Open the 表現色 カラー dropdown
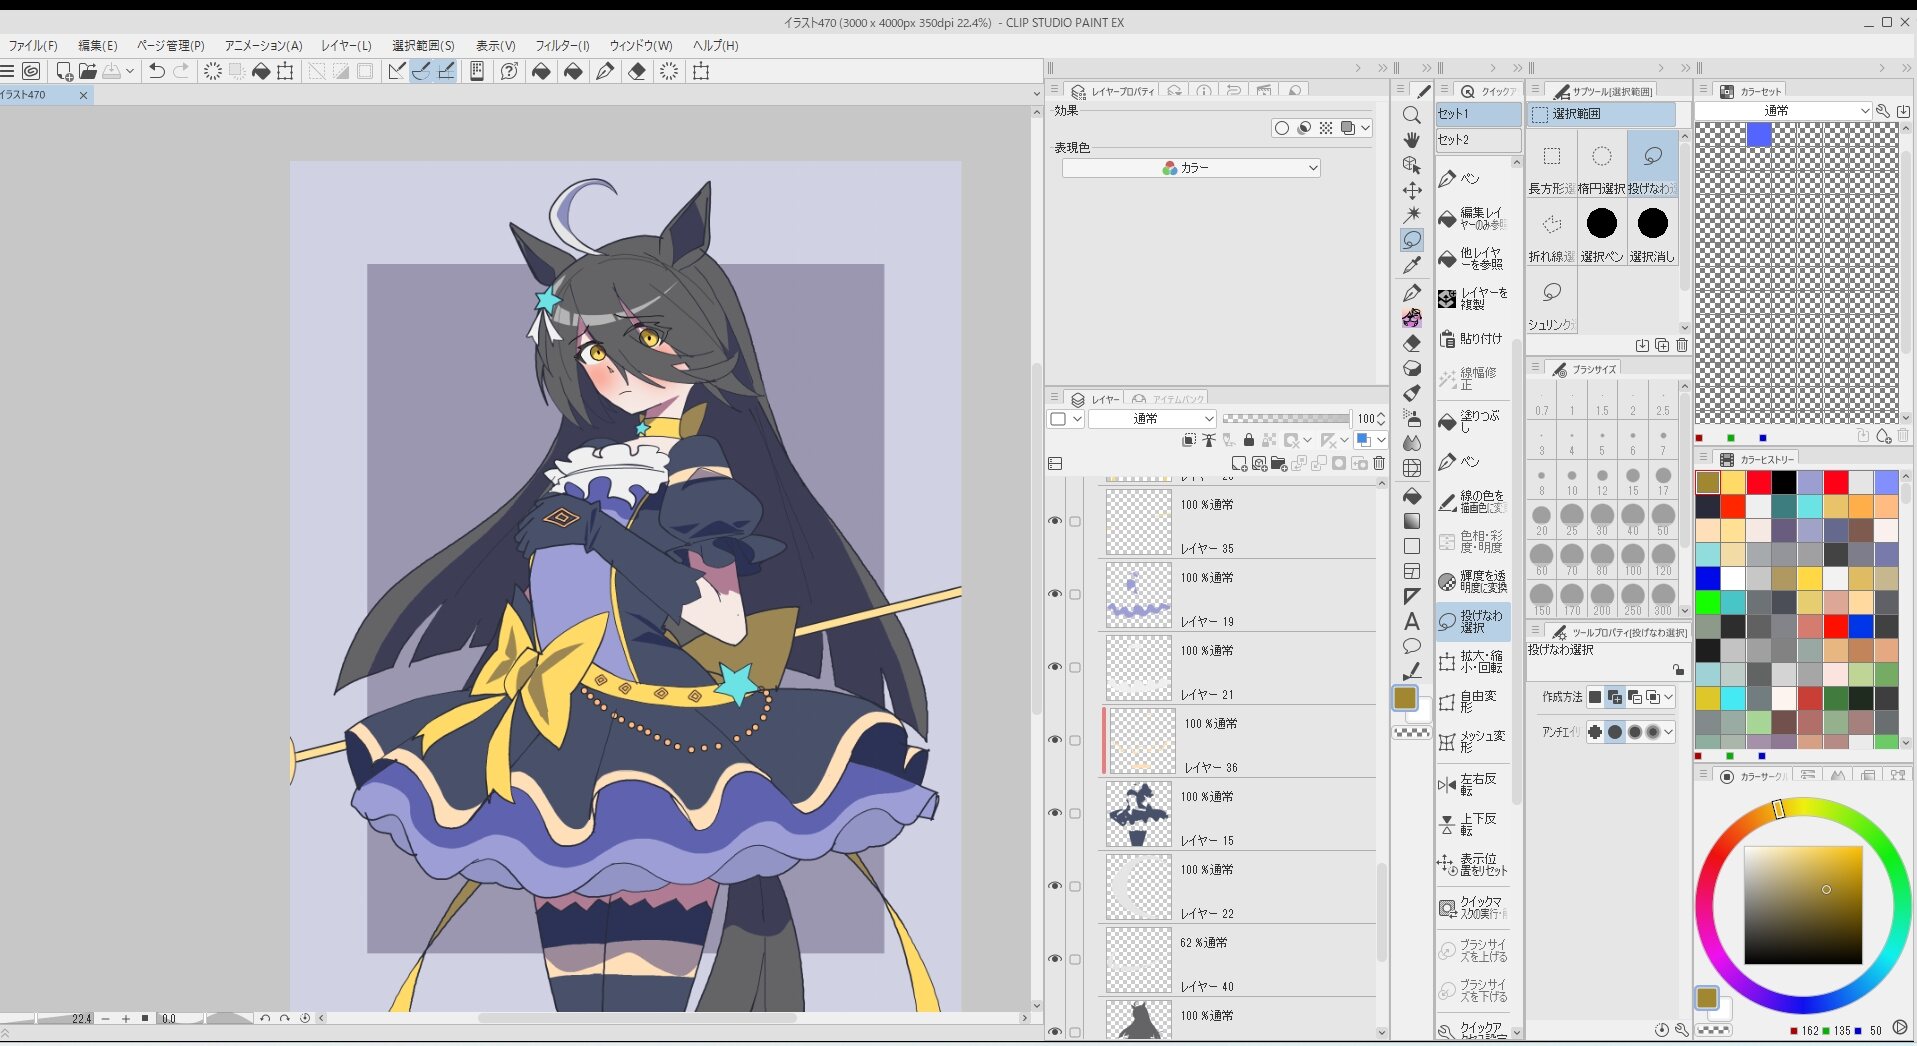Image resolution: width=1917 pixels, height=1046 pixels. click(x=1190, y=168)
